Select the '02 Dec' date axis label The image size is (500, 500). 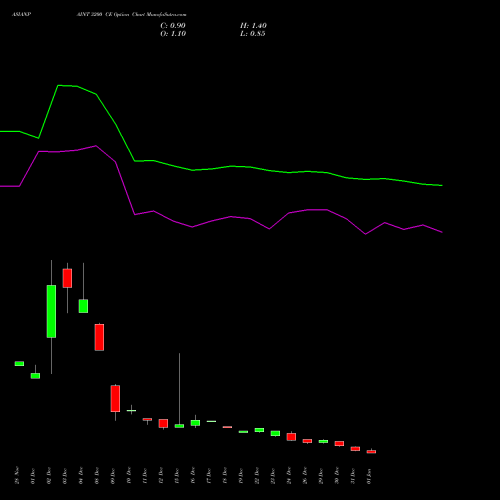click(x=49, y=475)
